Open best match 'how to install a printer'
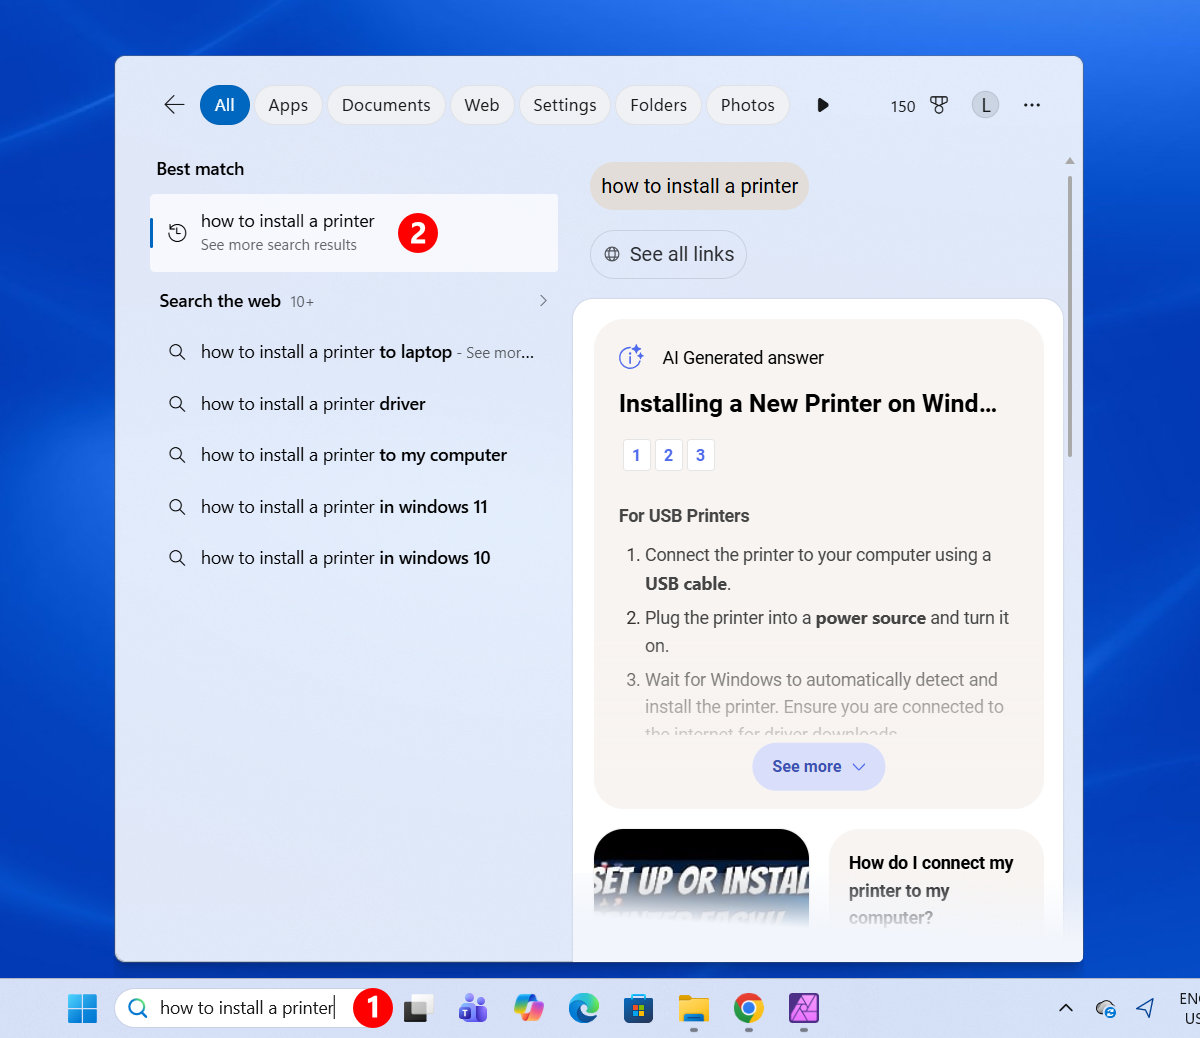Image resolution: width=1200 pixels, height=1038 pixels. tap(354, 233)
